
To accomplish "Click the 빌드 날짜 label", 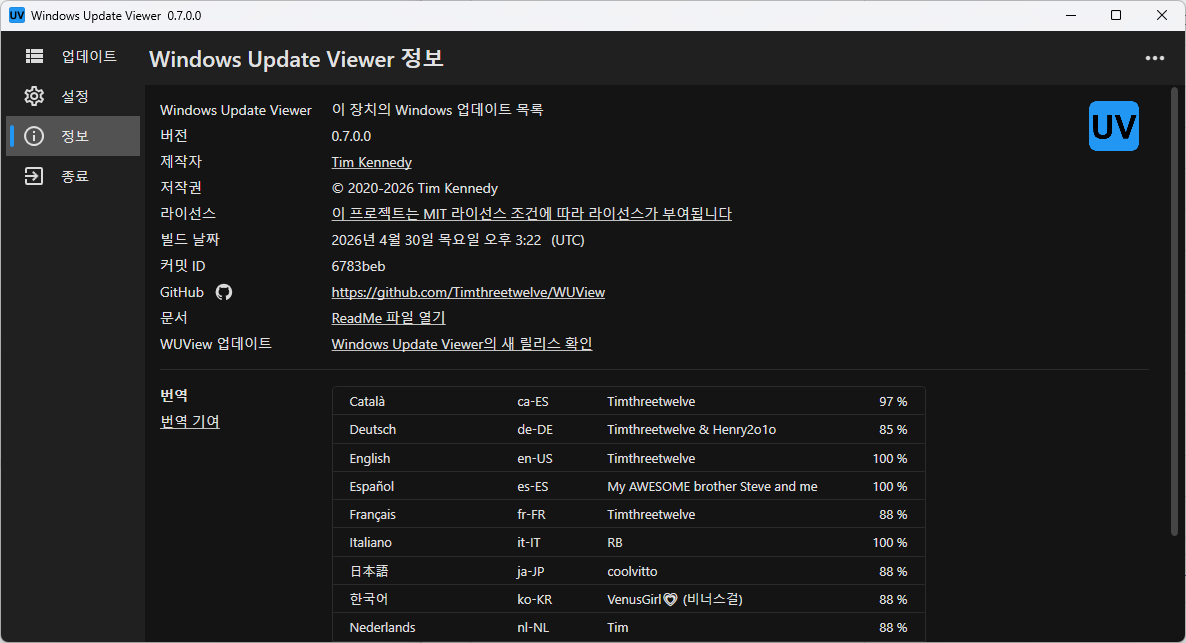I will click(190, 240).
